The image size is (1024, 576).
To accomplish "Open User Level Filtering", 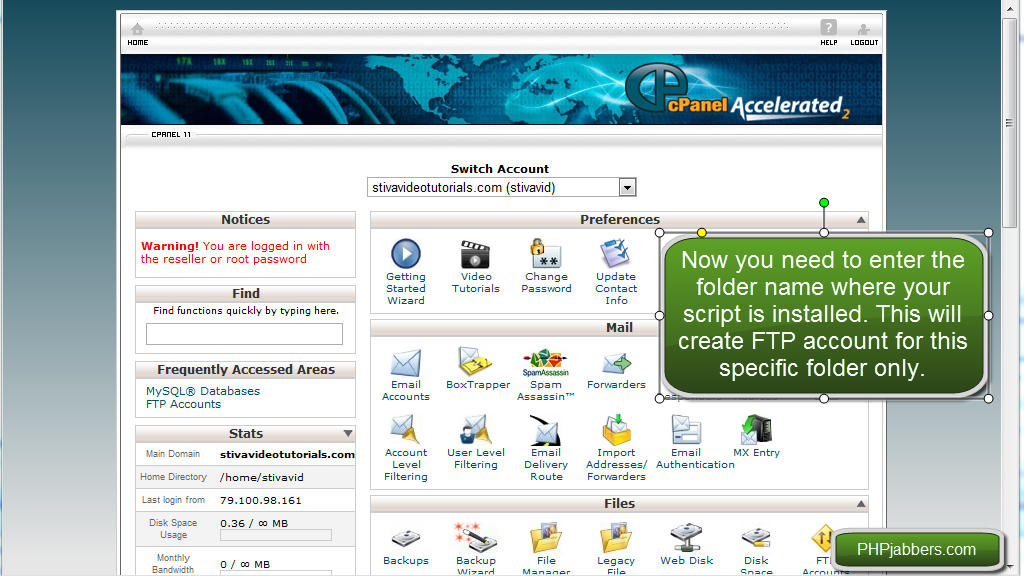I will (x=475, y=443).
